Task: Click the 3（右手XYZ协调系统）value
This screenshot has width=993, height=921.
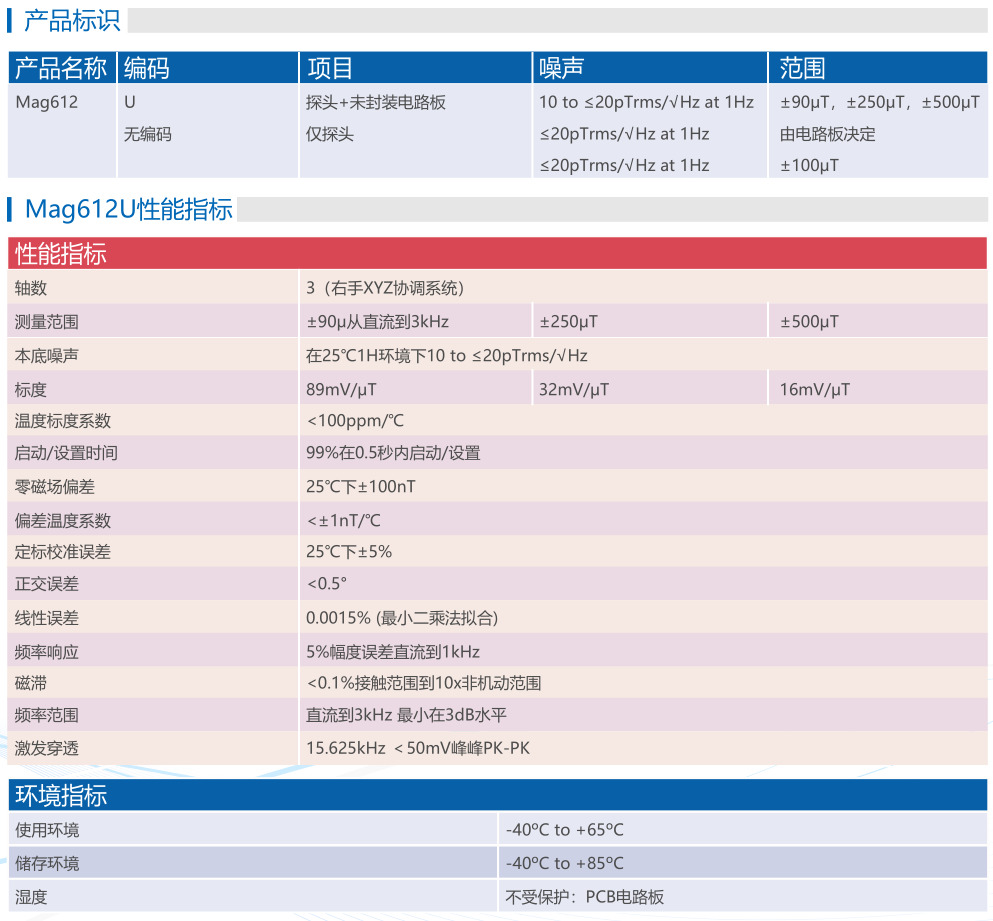Action: click(x=385, y=288)
